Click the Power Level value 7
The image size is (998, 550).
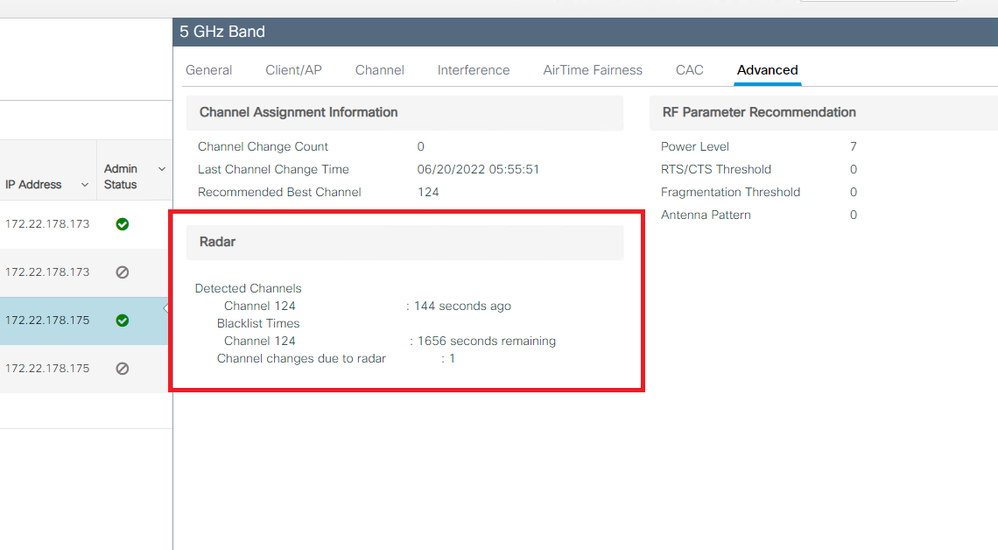pyautogui.click(x=854, y=146)
